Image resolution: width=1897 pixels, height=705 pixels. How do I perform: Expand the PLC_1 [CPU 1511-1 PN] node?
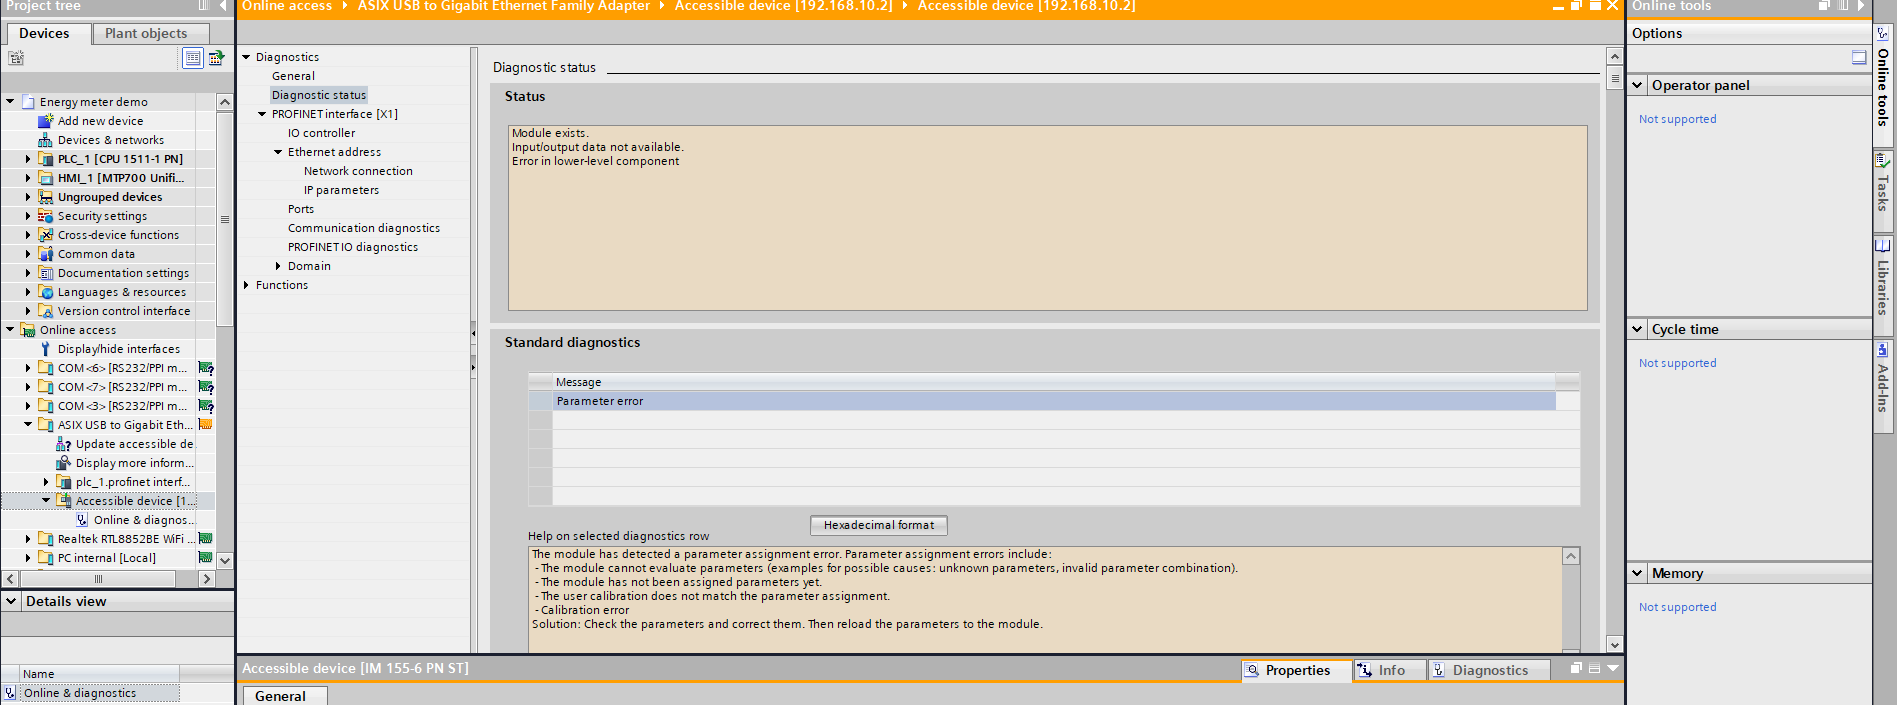pyautogui.click(x=28, y=159)
